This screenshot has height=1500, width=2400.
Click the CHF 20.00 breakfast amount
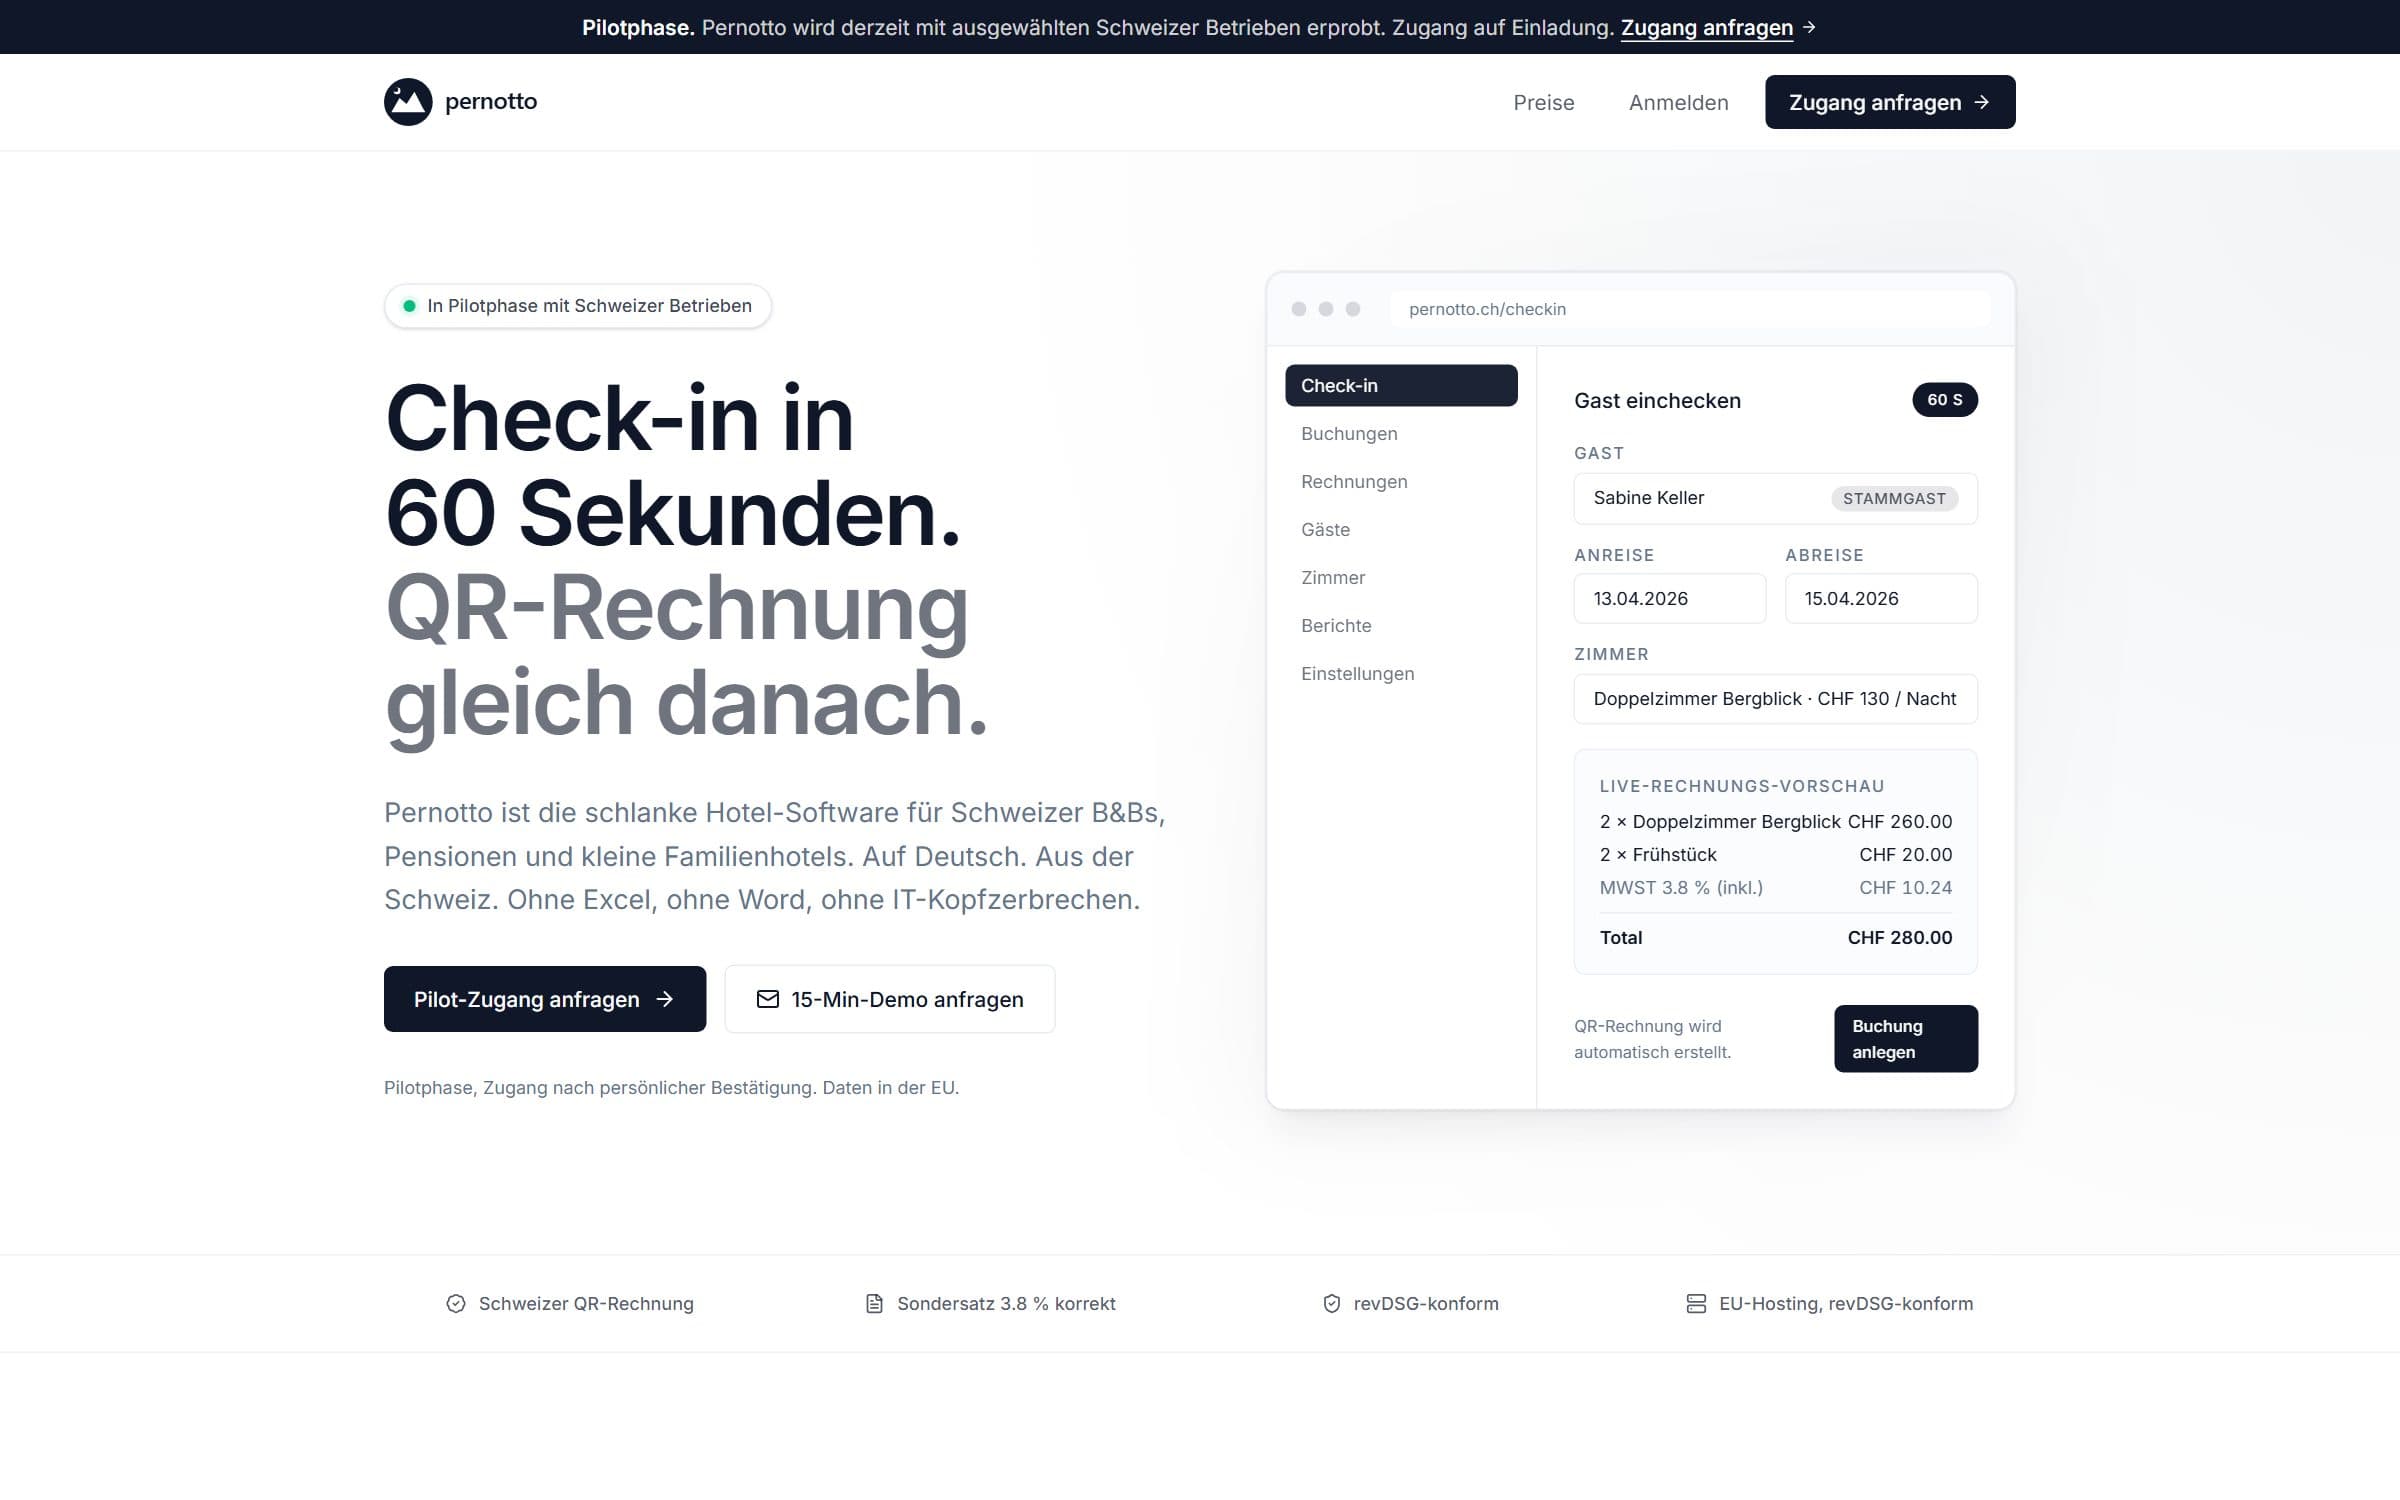(x=1906, y=855)
